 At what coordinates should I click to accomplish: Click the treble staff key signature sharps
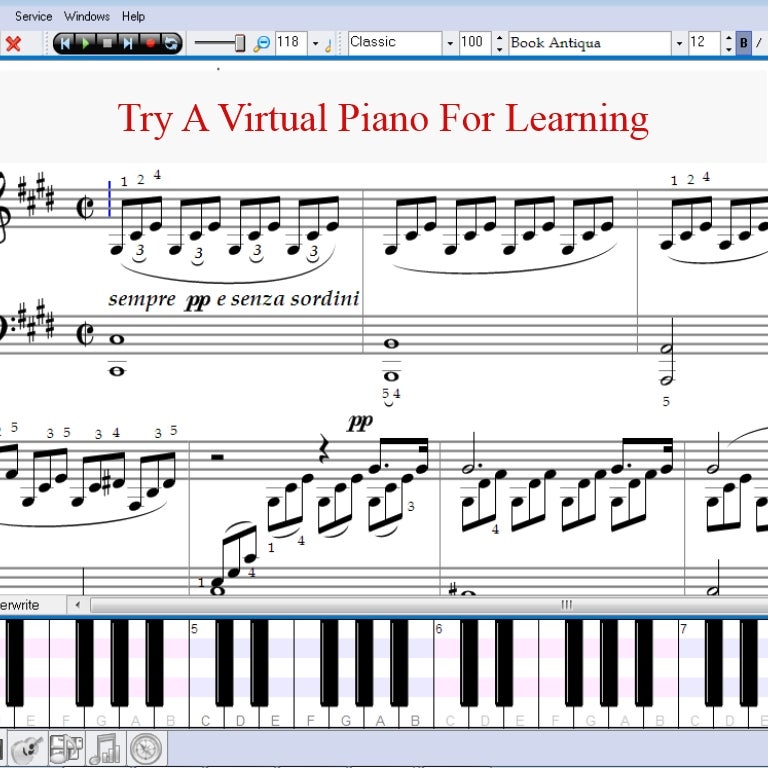click(36, 194)
